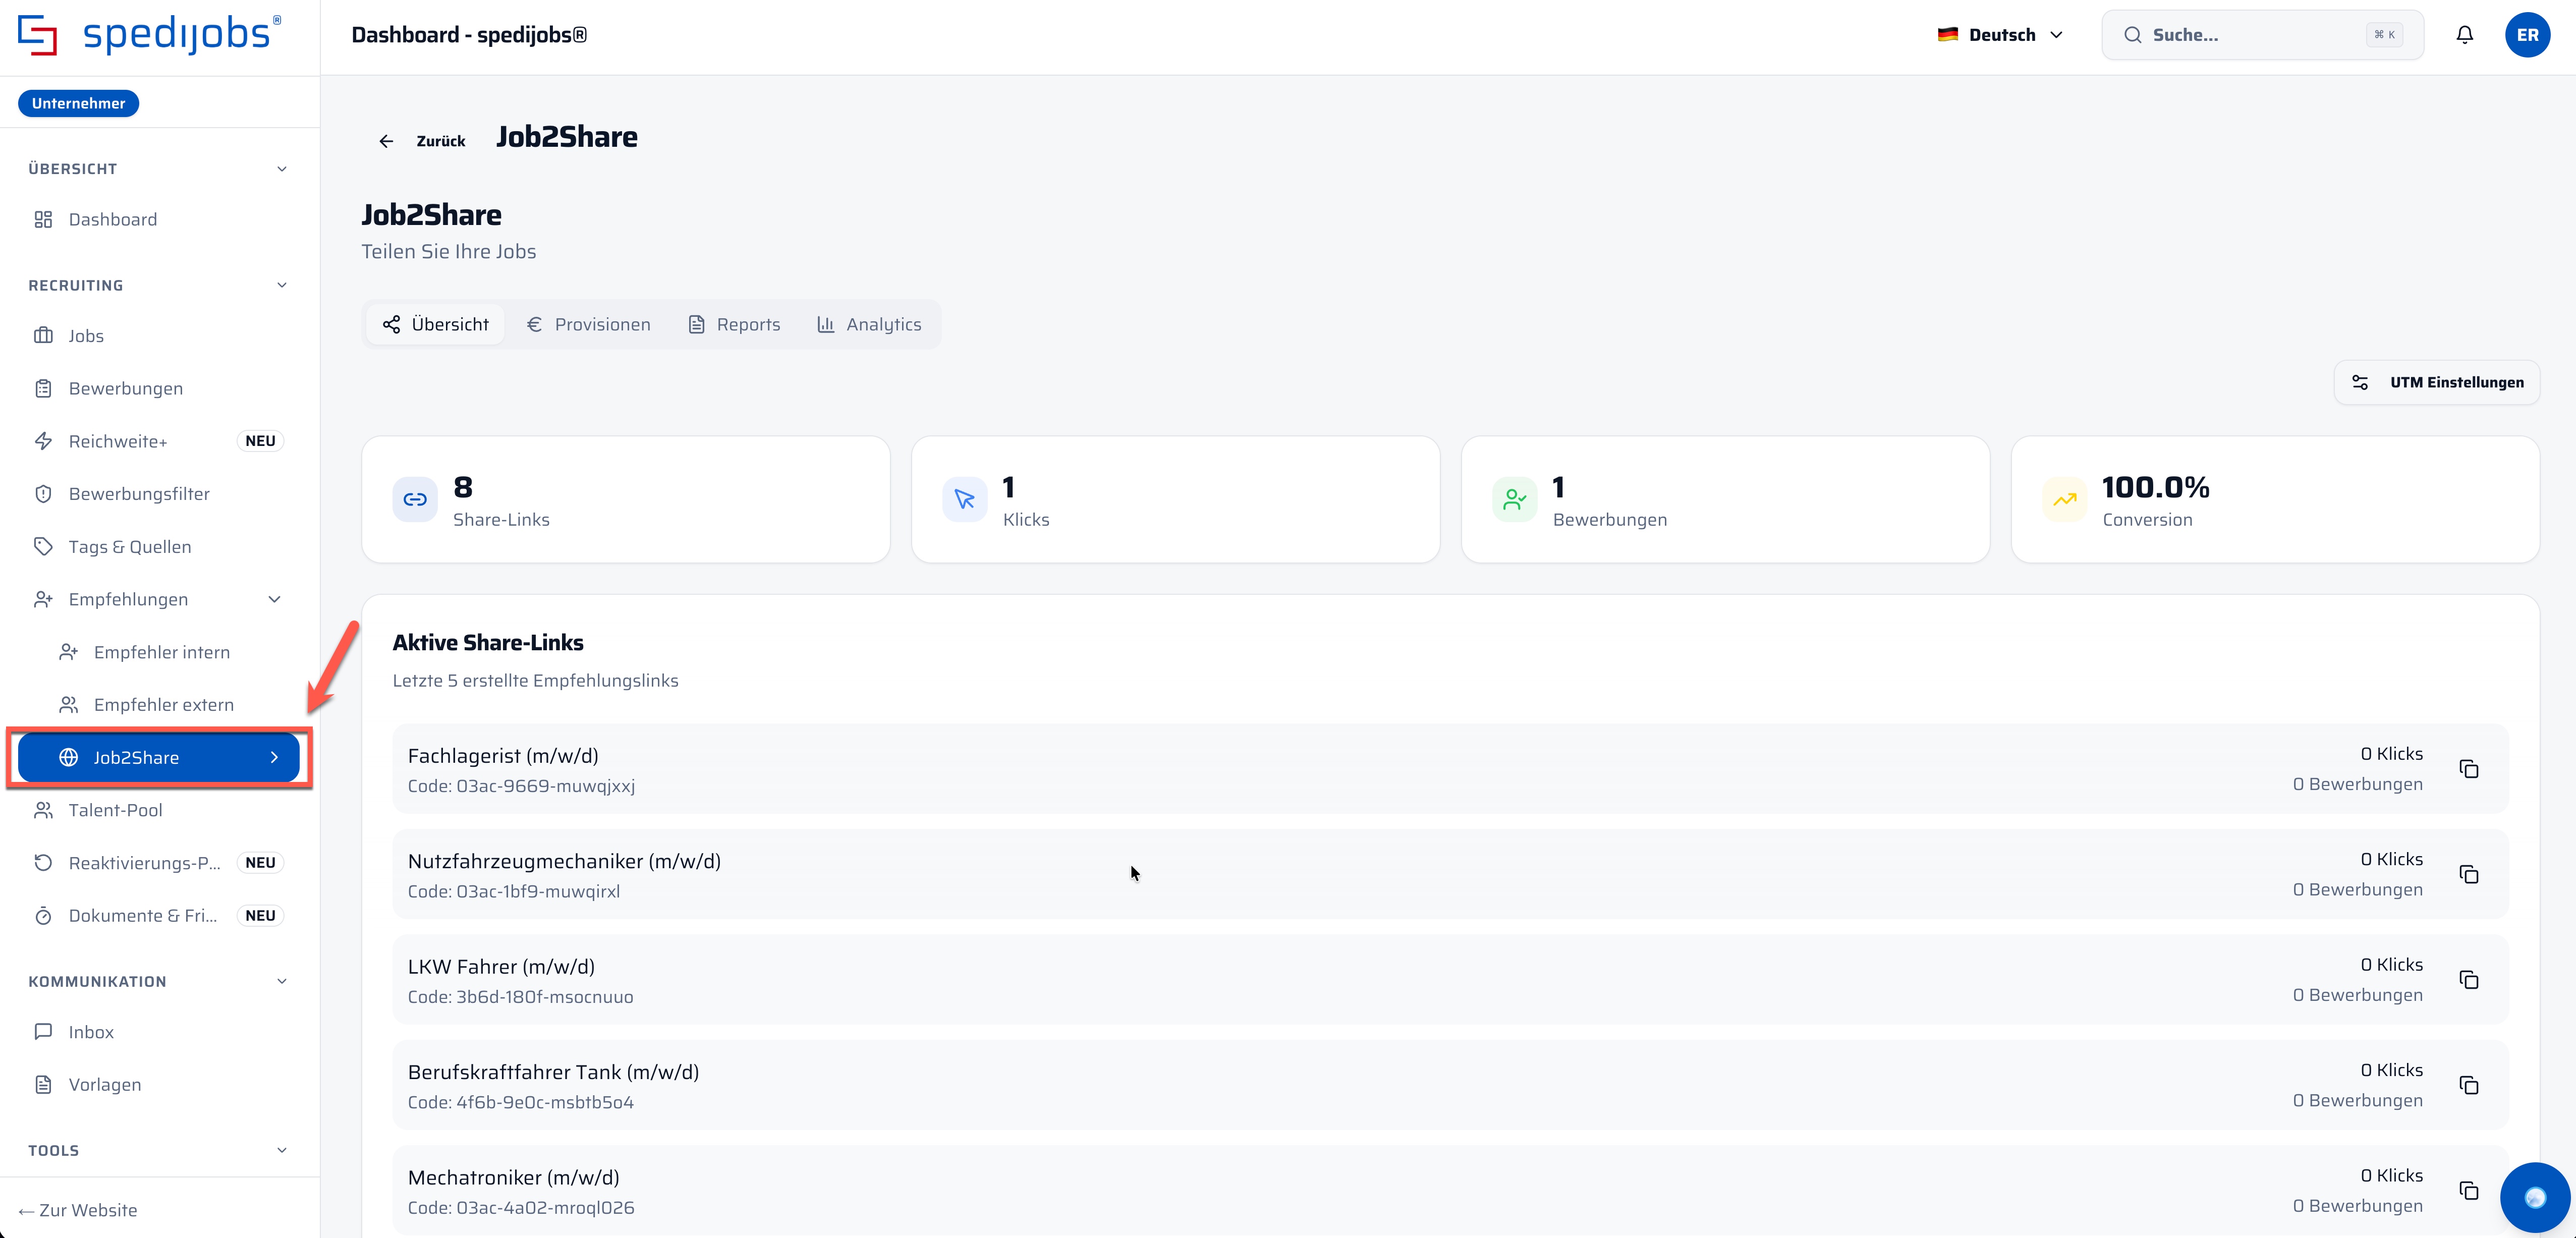The image size is (2576, 1238).
Task: Open Reichweite+ in the sidebar
Action: 159,441
